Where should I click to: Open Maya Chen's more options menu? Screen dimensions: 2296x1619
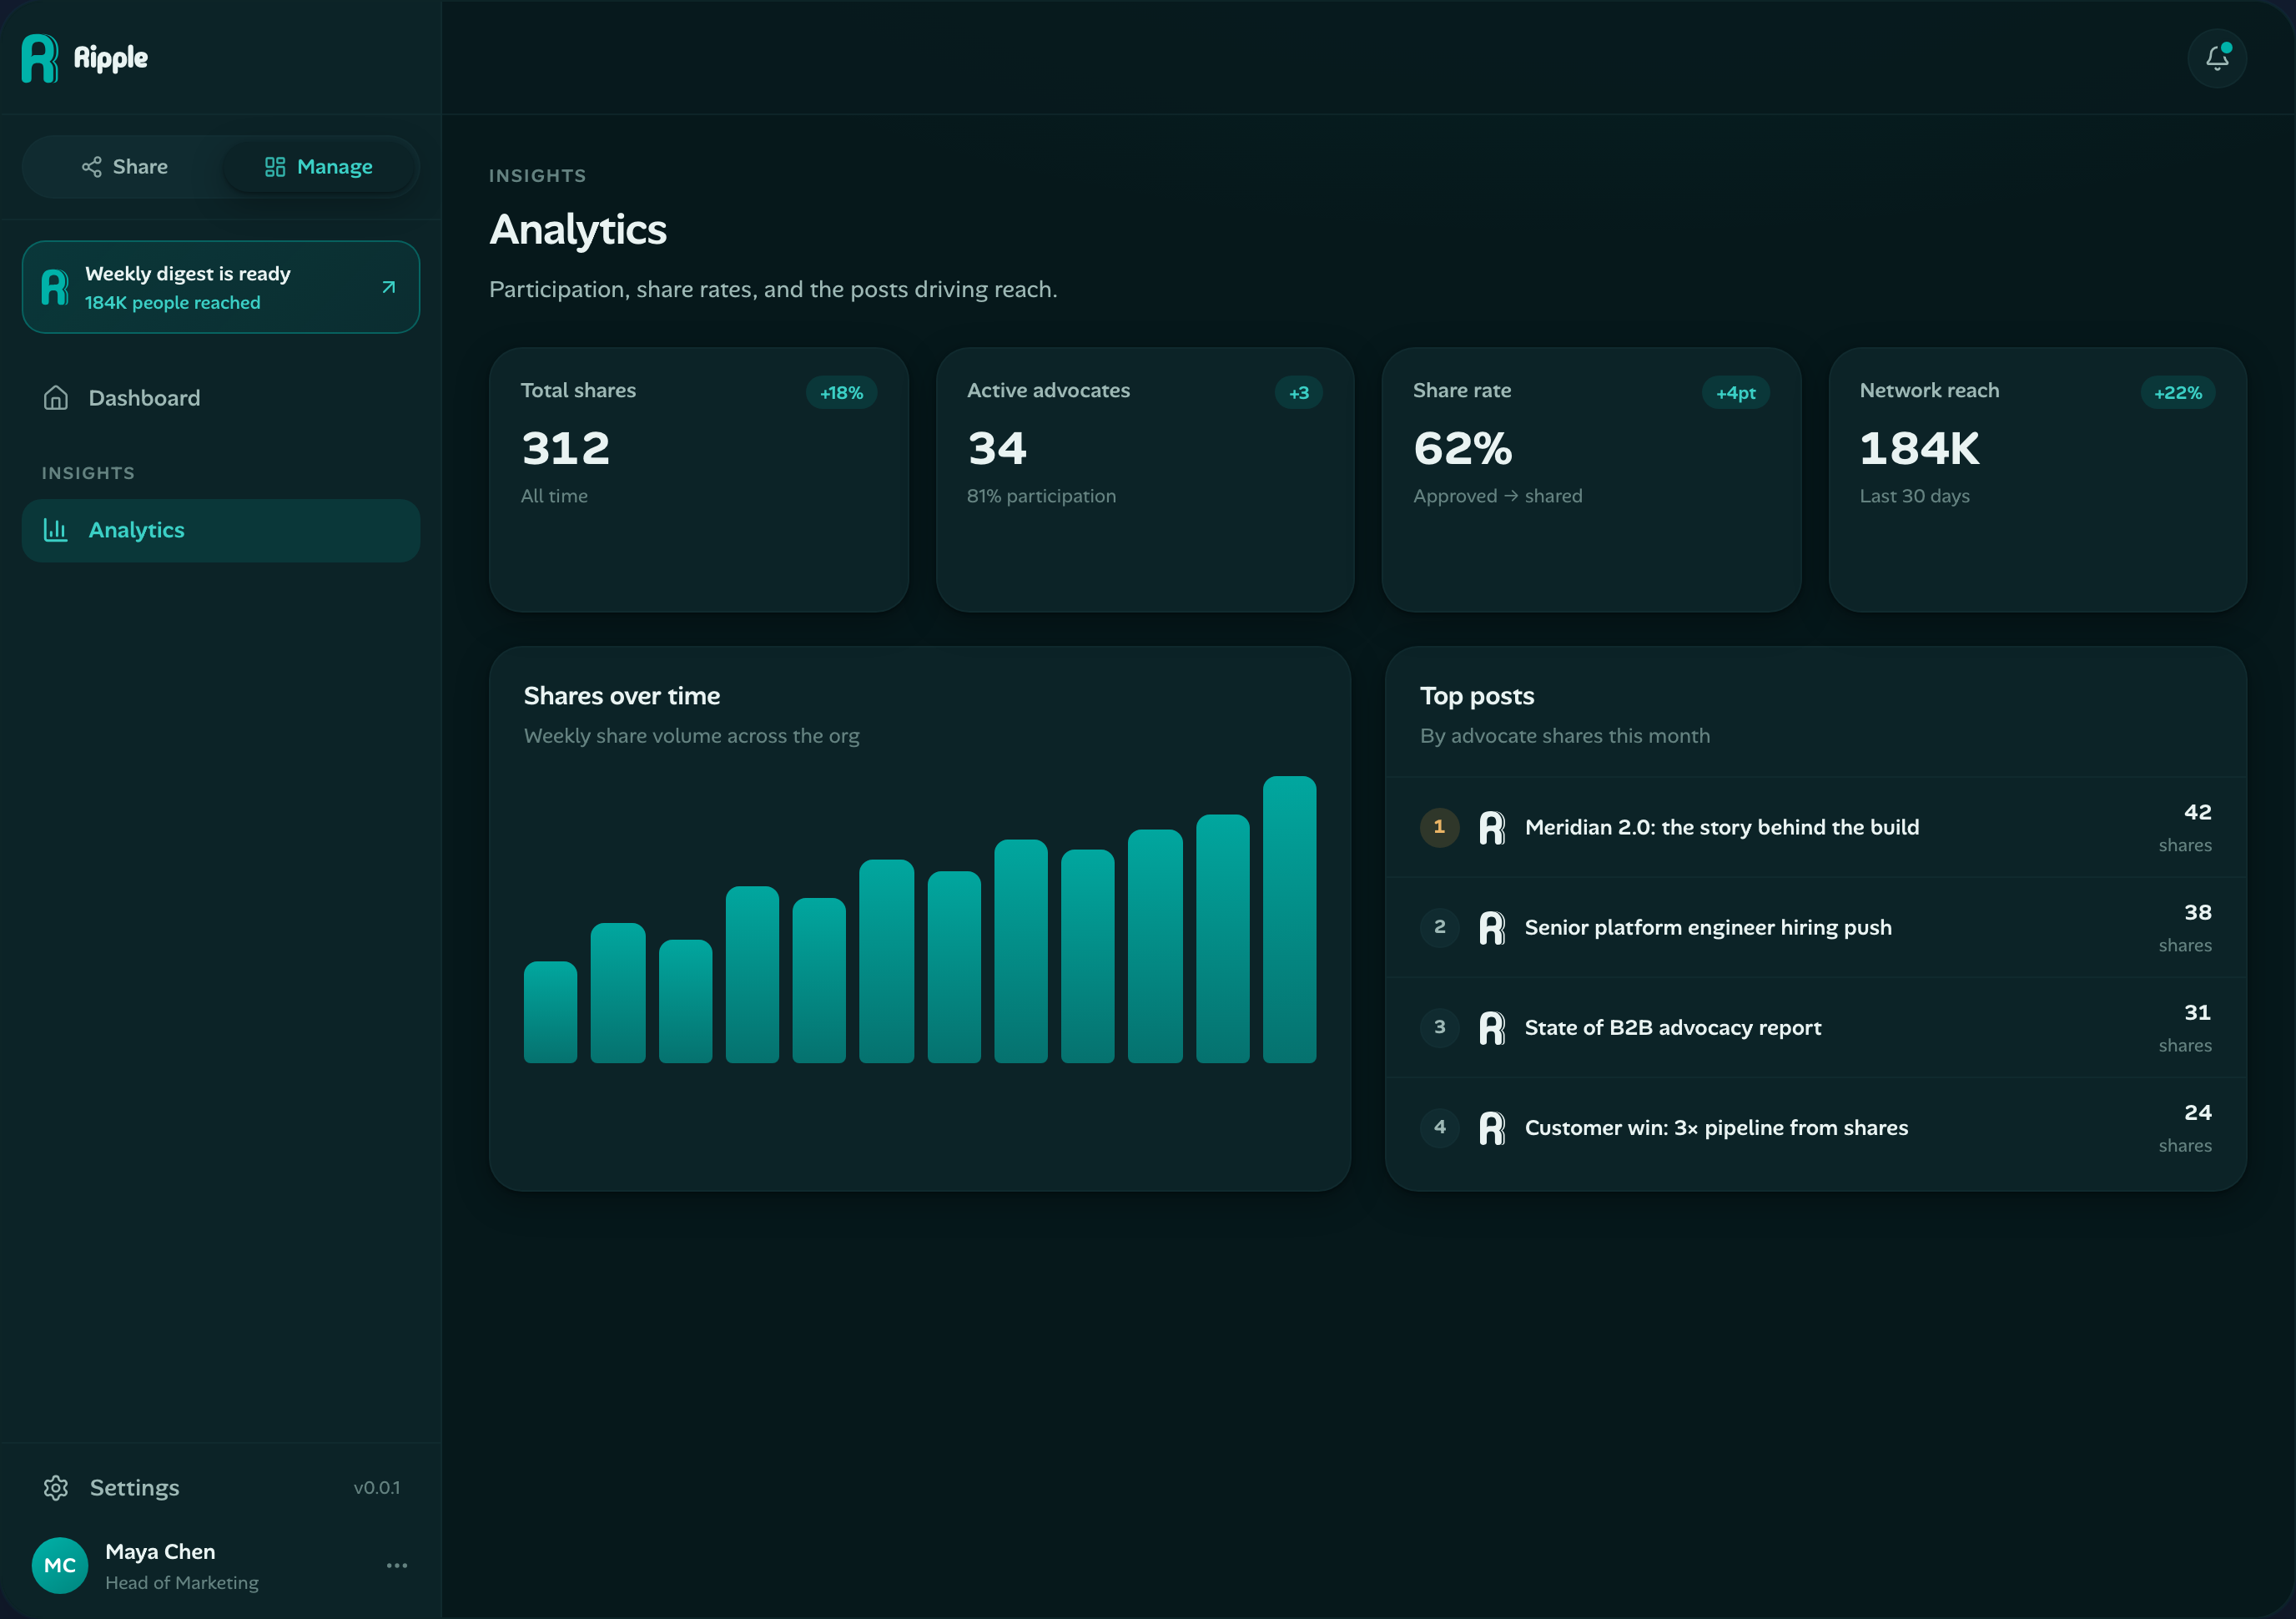pyautogui.click(x=397, y=1566)
